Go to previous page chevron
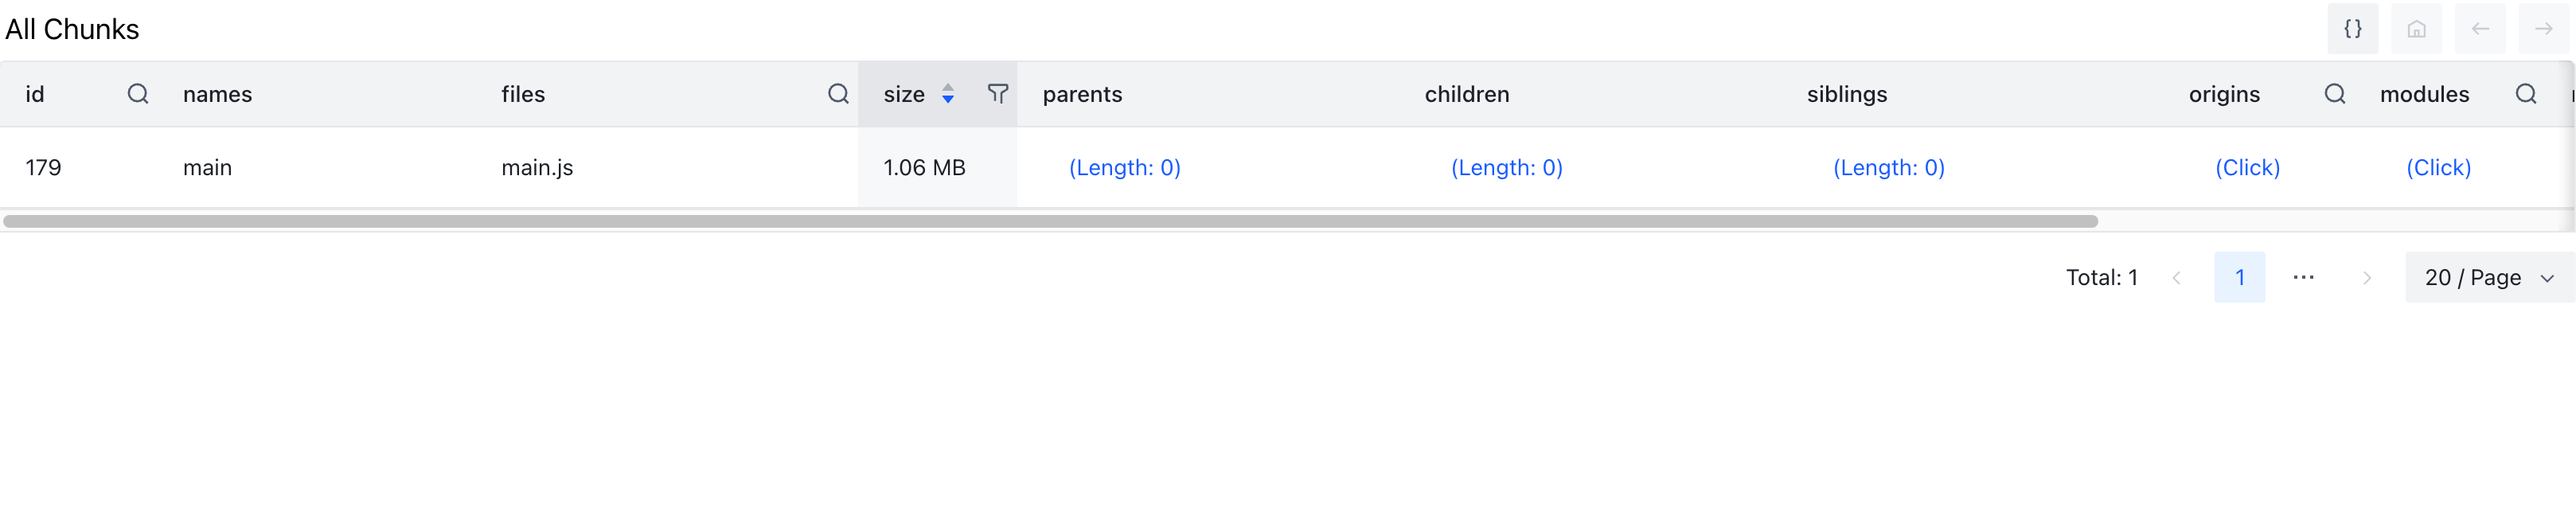 (2176, 277)
